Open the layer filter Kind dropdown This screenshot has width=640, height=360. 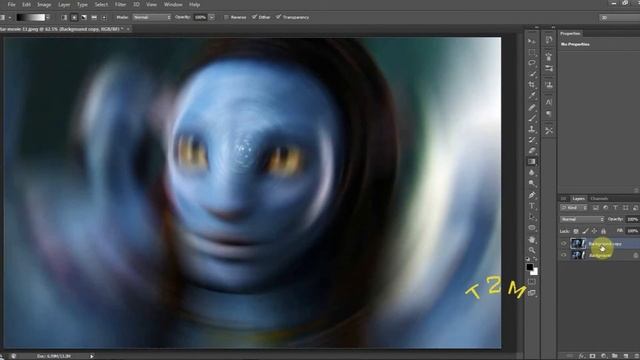(x=573, y=208)
